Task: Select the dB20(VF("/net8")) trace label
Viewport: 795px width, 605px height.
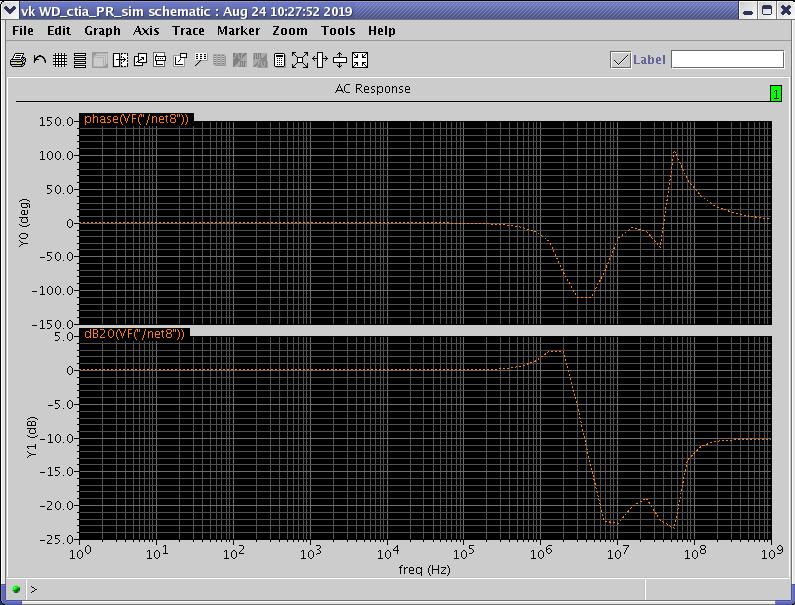Action: tap(135, 334)
